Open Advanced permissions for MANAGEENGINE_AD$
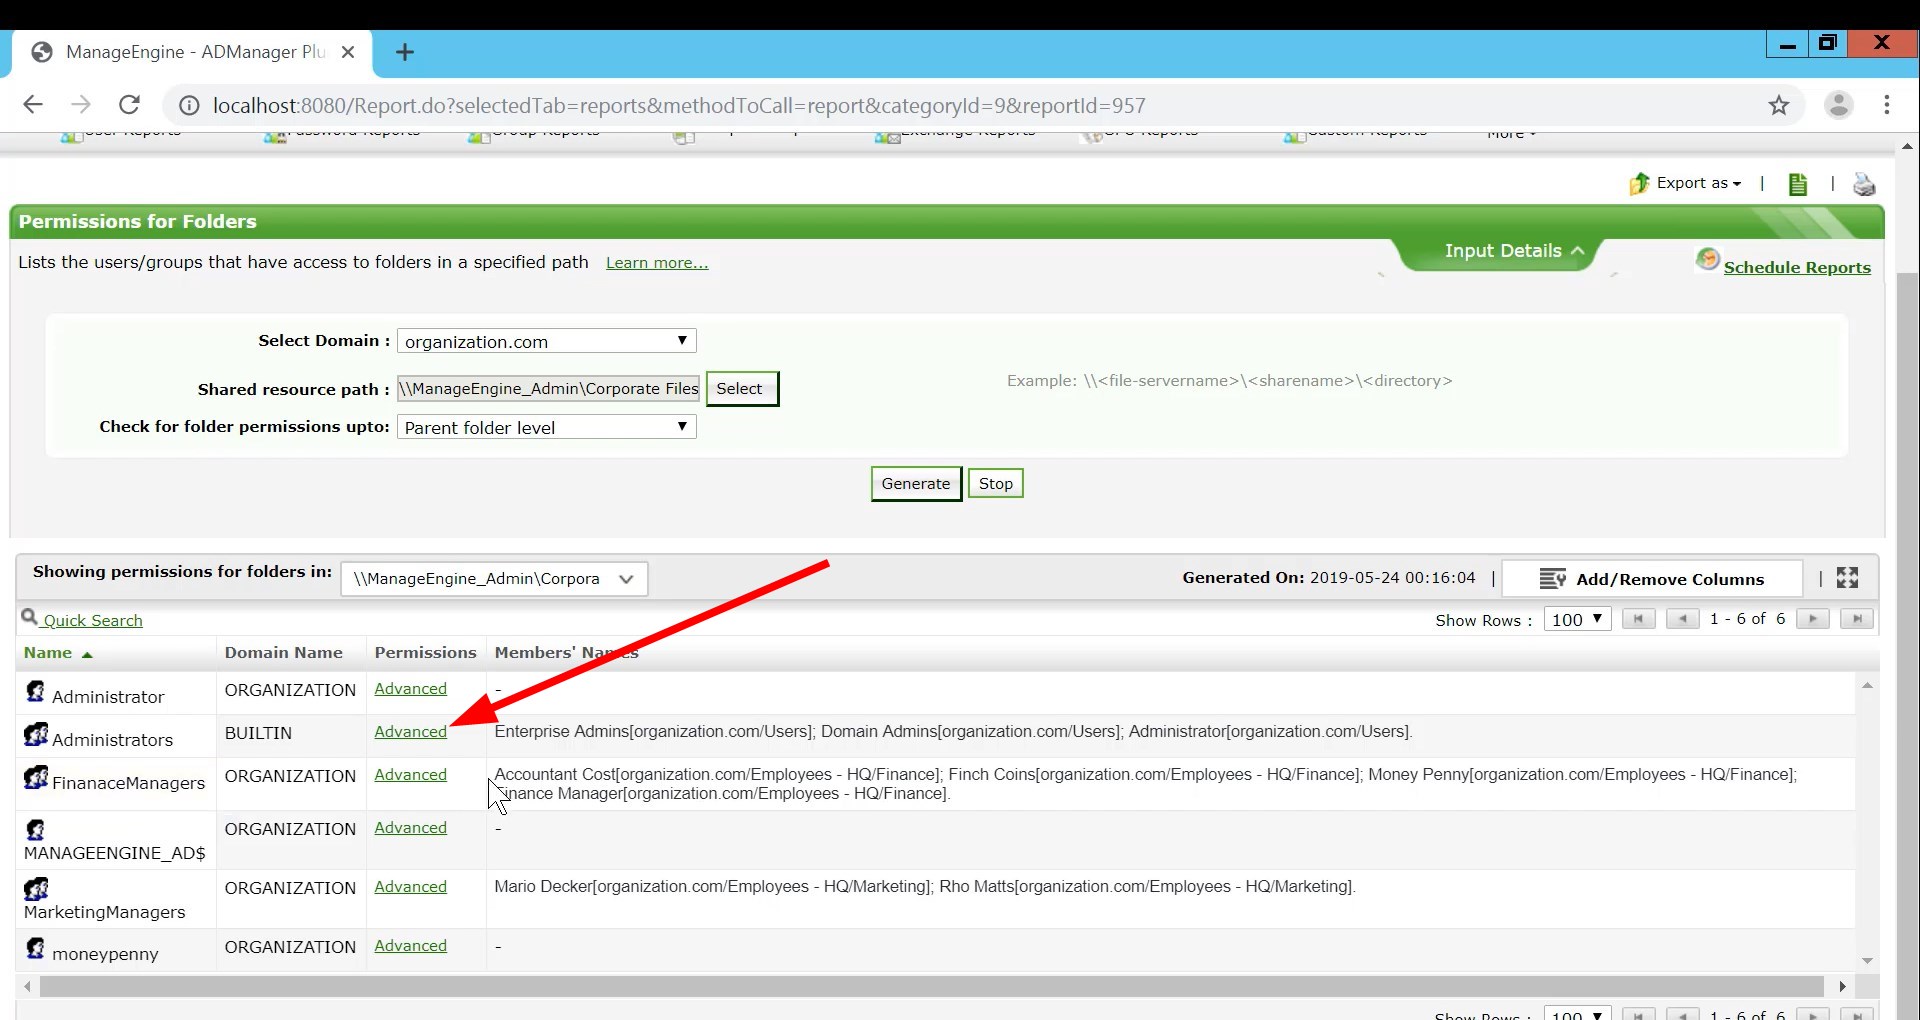The width and height of the screenshot is (1920, 1020). click(410, 828)
